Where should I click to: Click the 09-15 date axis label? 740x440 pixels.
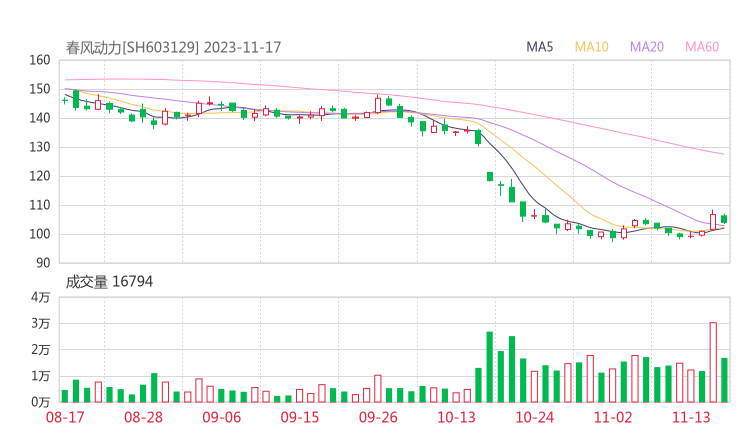tap(300, 417)
